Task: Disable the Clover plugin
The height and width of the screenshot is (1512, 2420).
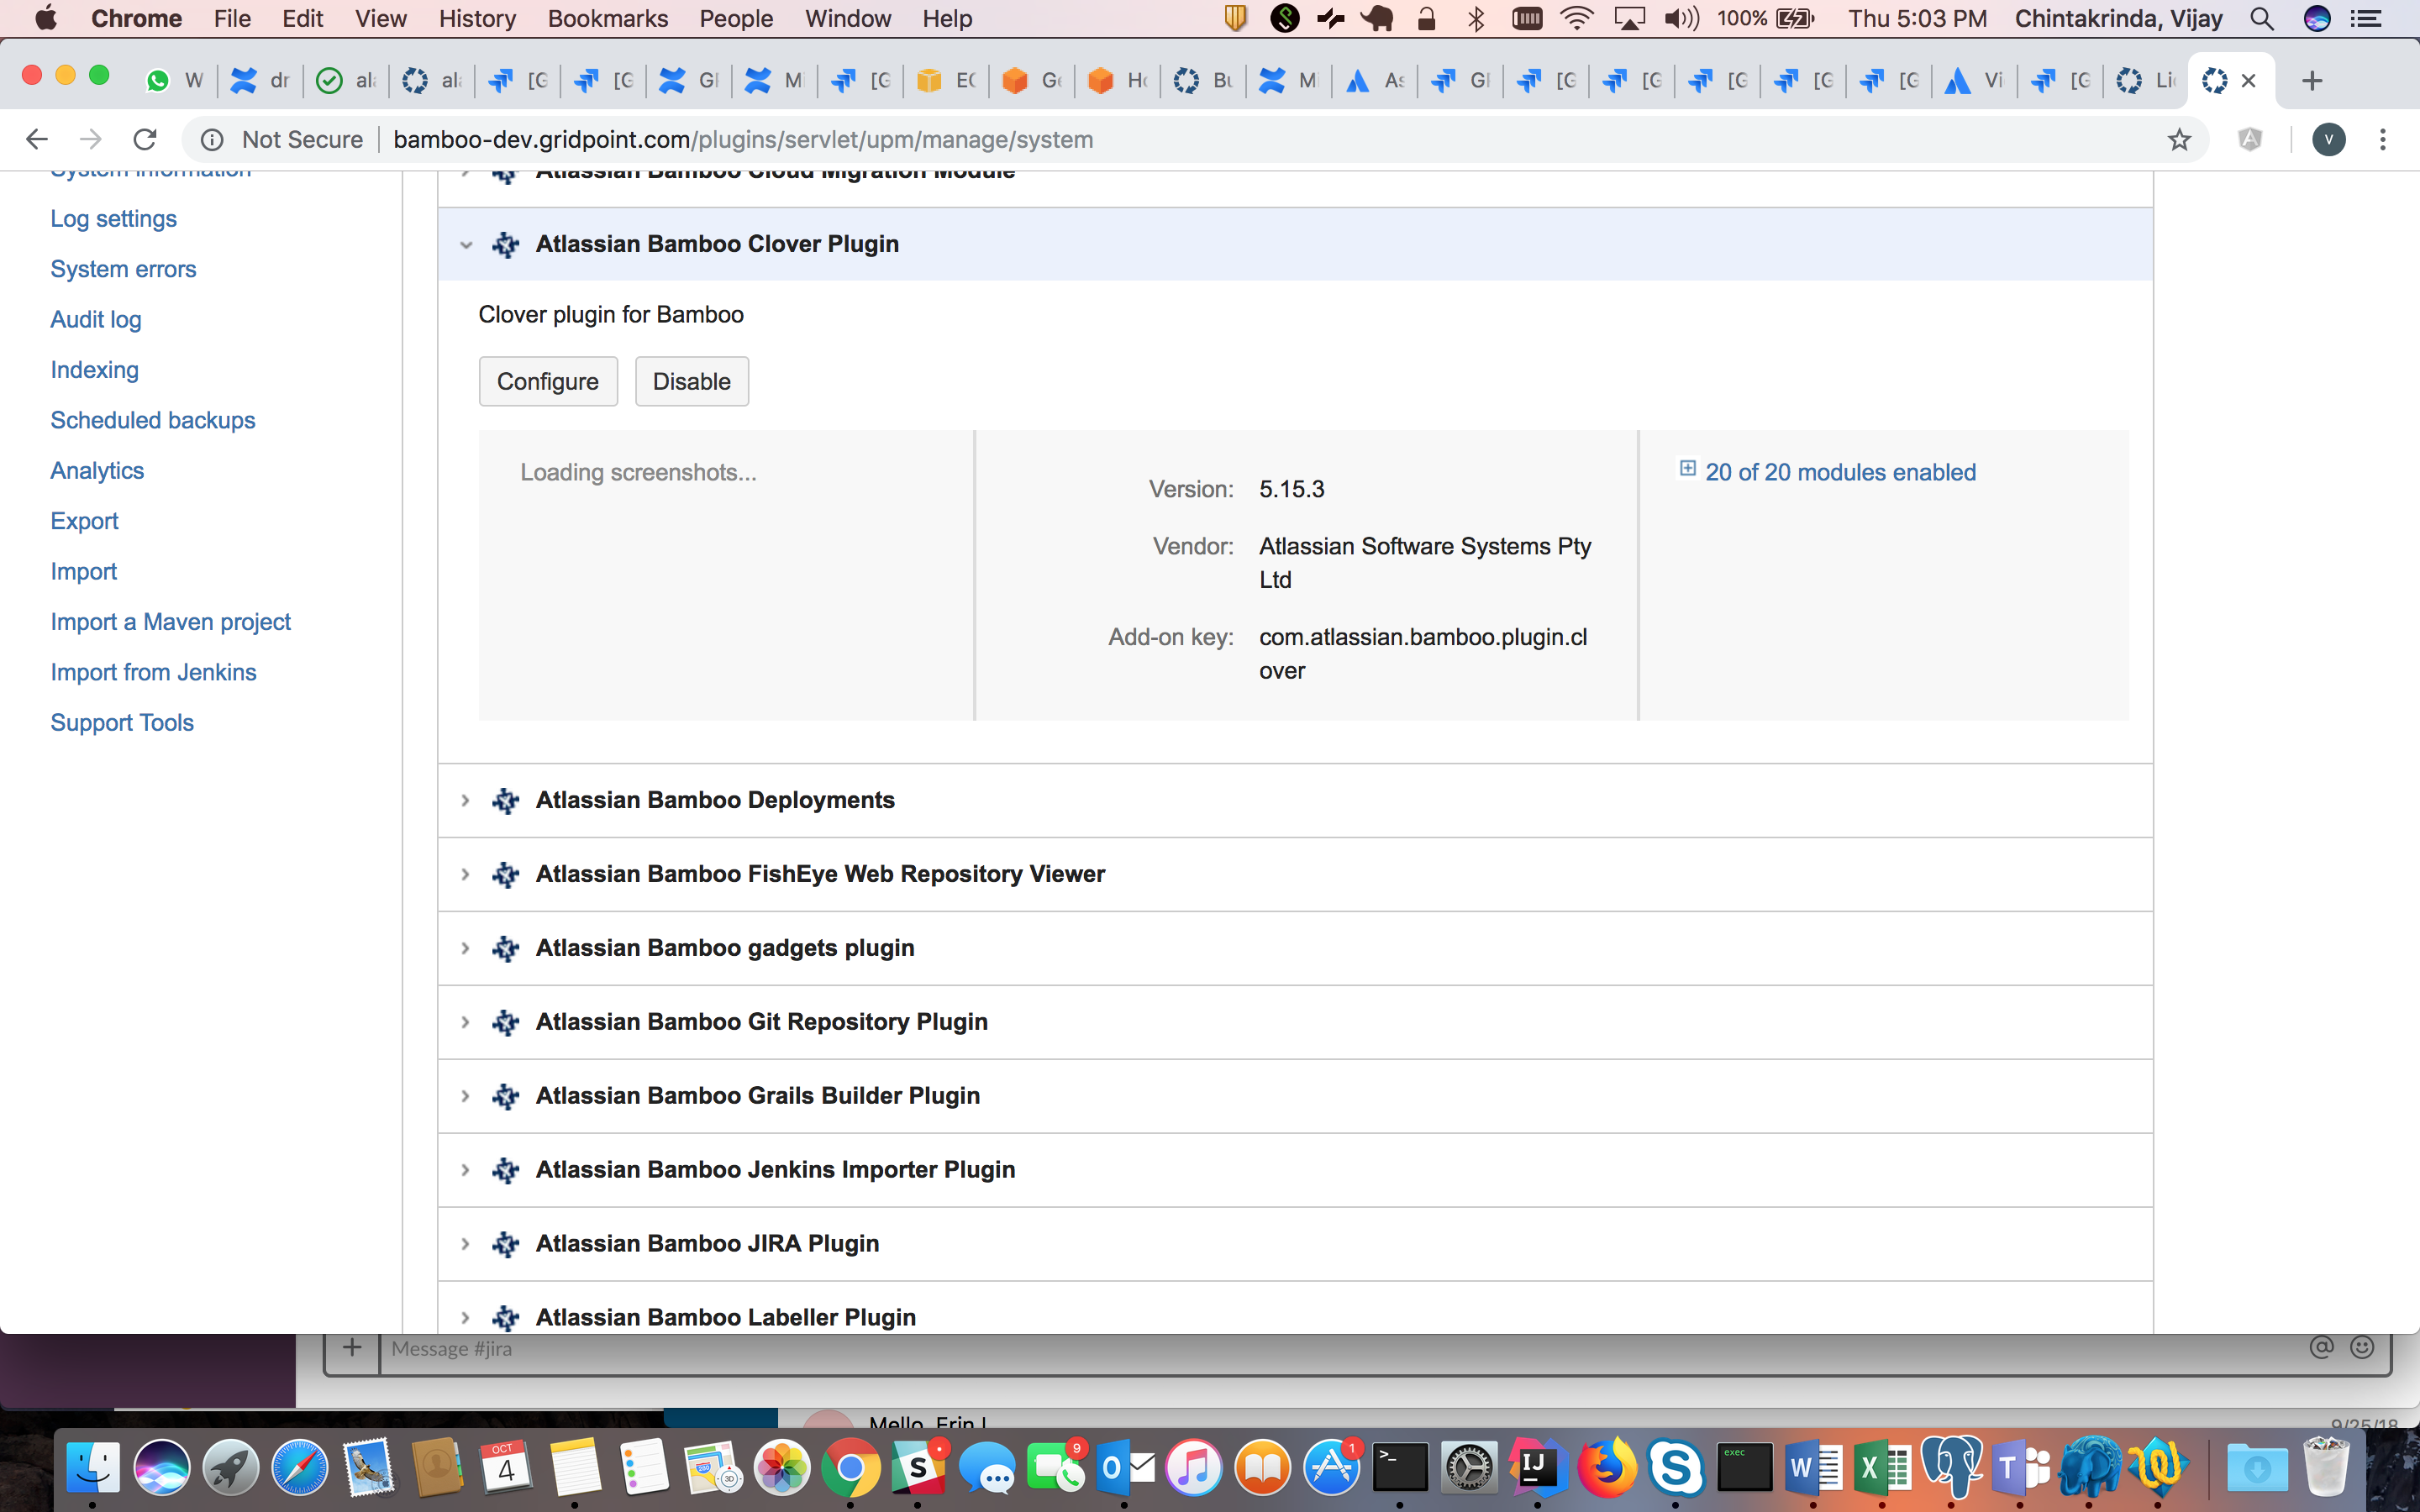Action: pyautogui.click(x=692, y=381)
